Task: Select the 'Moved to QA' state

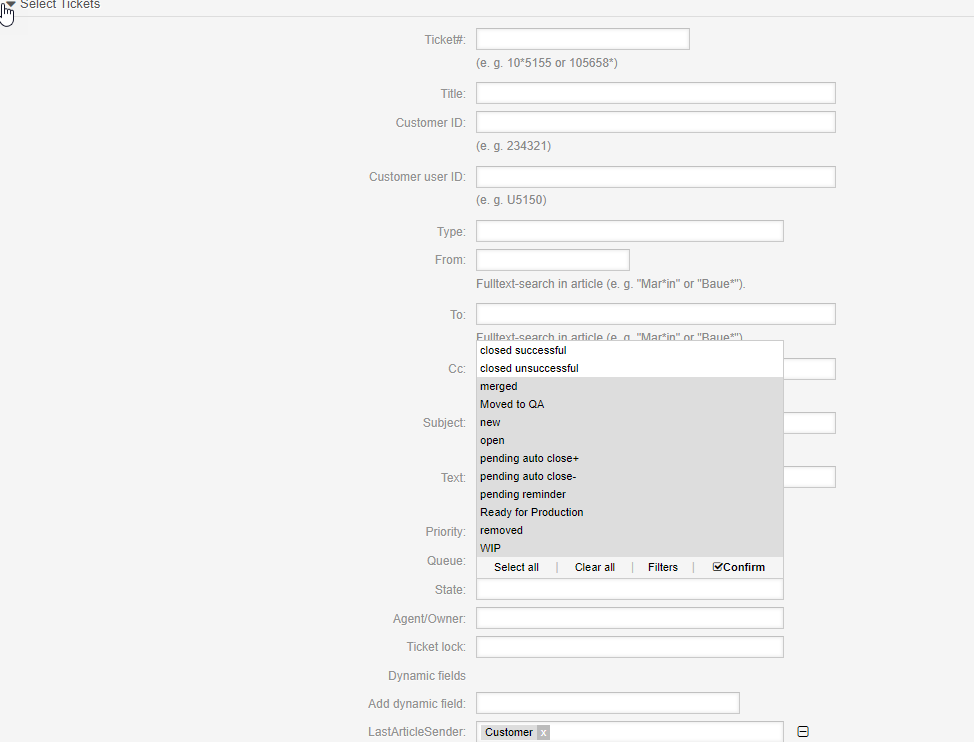Action: [512, 404]
